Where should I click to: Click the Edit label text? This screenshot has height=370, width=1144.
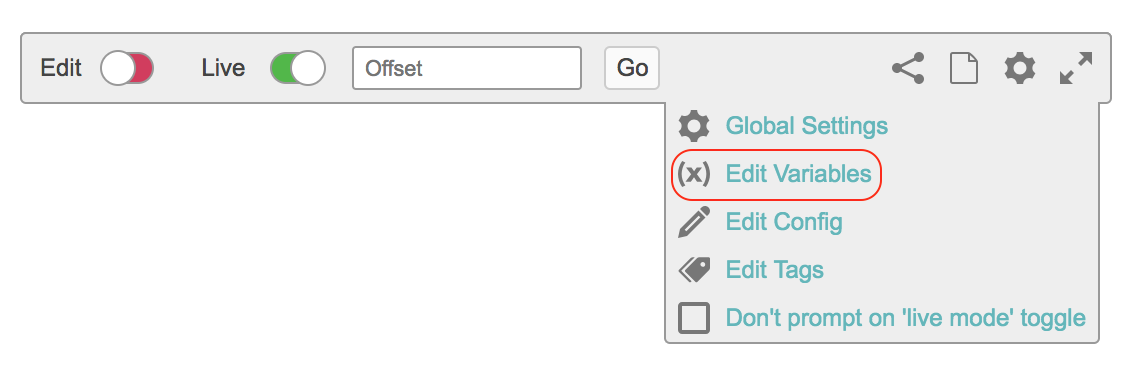click(61, 68)
